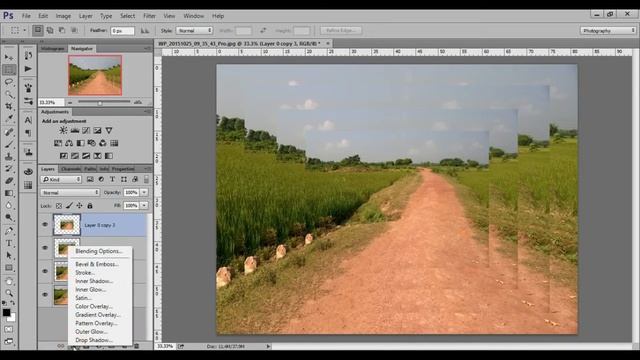Select the Move tool
This screenshot has width=640, height=360.
9,57
